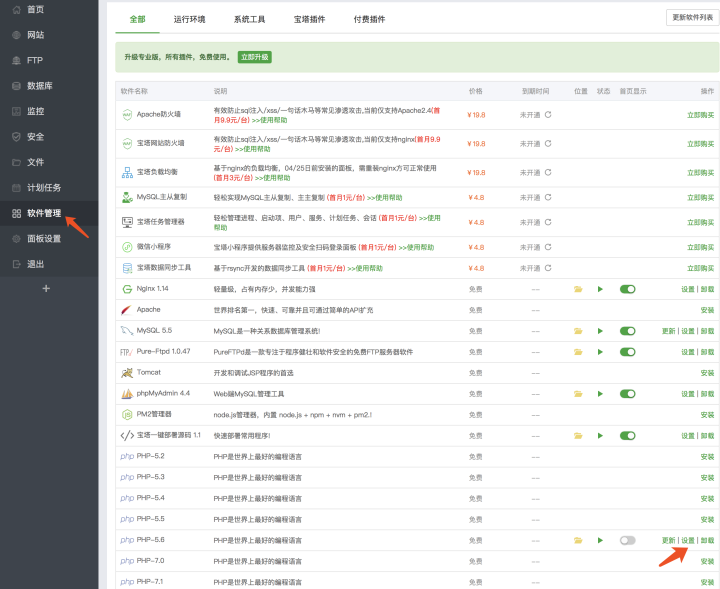Click status play icon for 宝塔一键部署源码

[600, 436]
